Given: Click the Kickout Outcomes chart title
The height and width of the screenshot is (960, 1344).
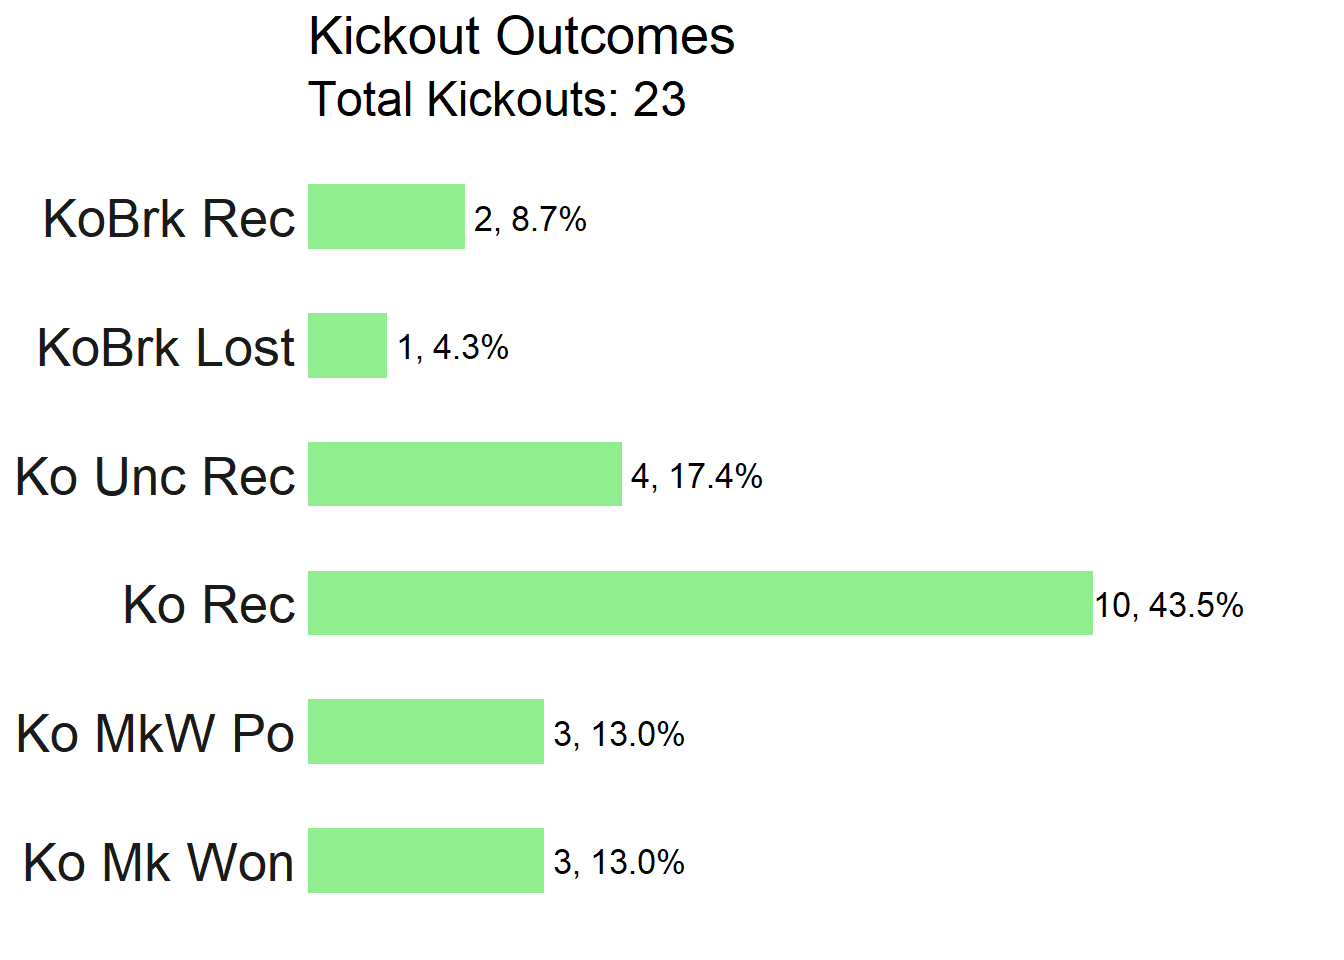Looking at the screenshot, I should pyautogui.click(x=522, y=37).
